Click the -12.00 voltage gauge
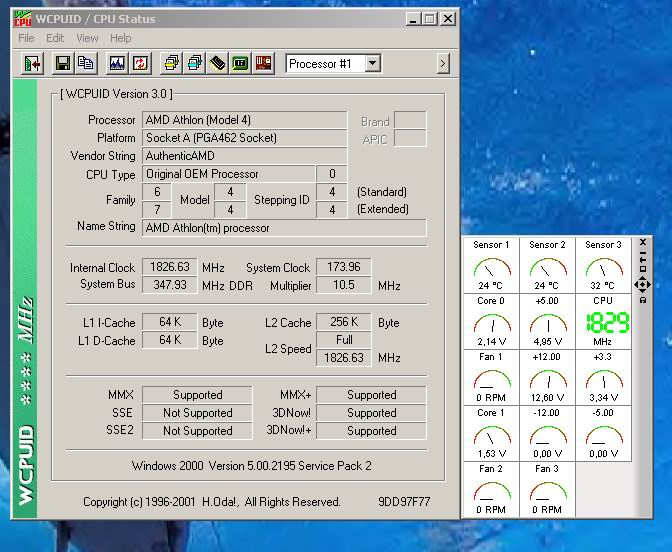 (547, 434)
